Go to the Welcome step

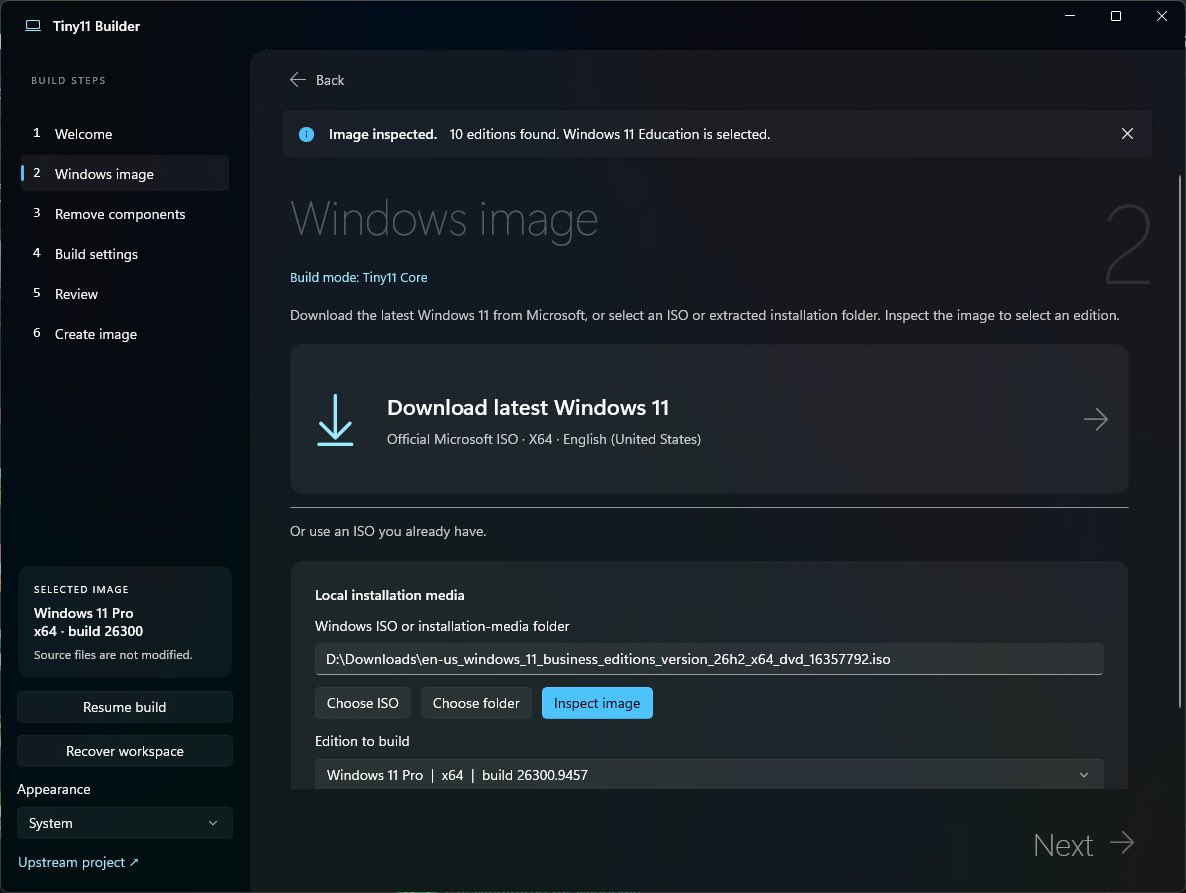(125, 134)
